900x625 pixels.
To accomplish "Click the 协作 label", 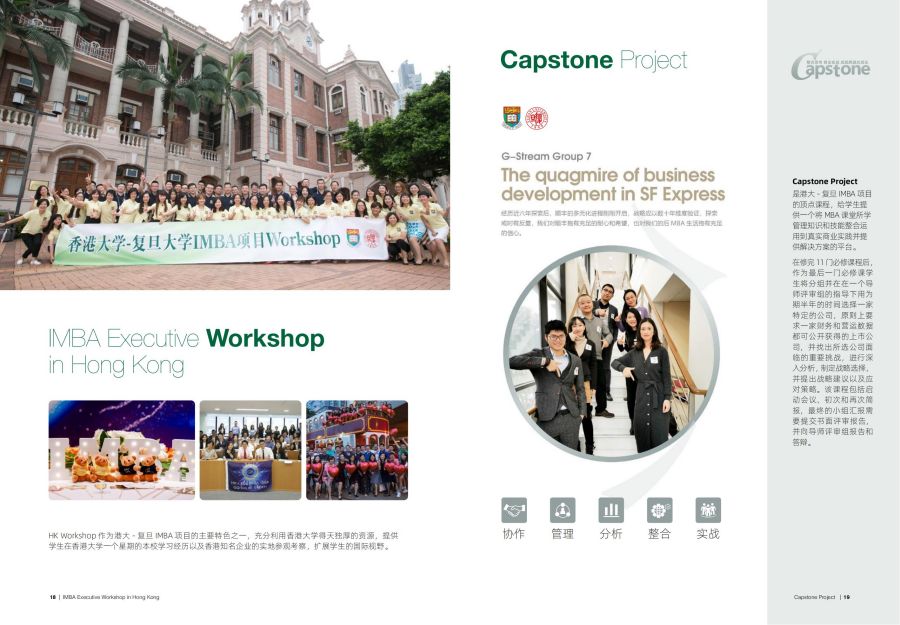I will tap(514, 534).
